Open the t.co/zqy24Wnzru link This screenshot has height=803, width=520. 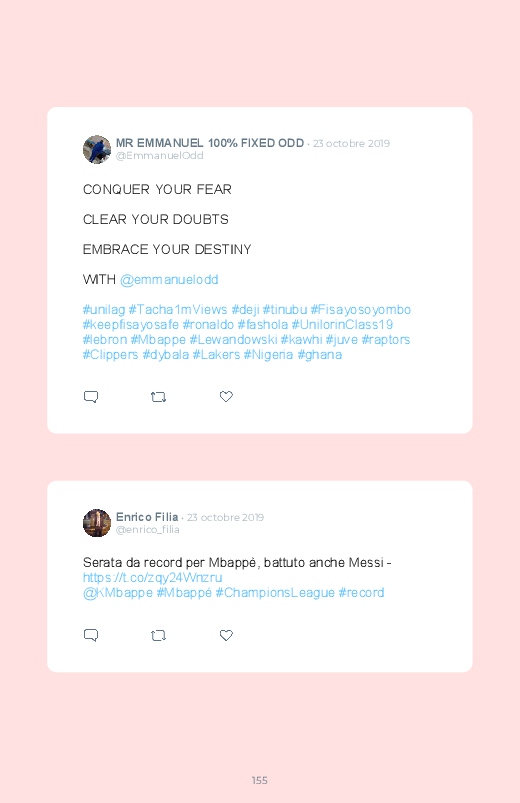coord(153,578)
